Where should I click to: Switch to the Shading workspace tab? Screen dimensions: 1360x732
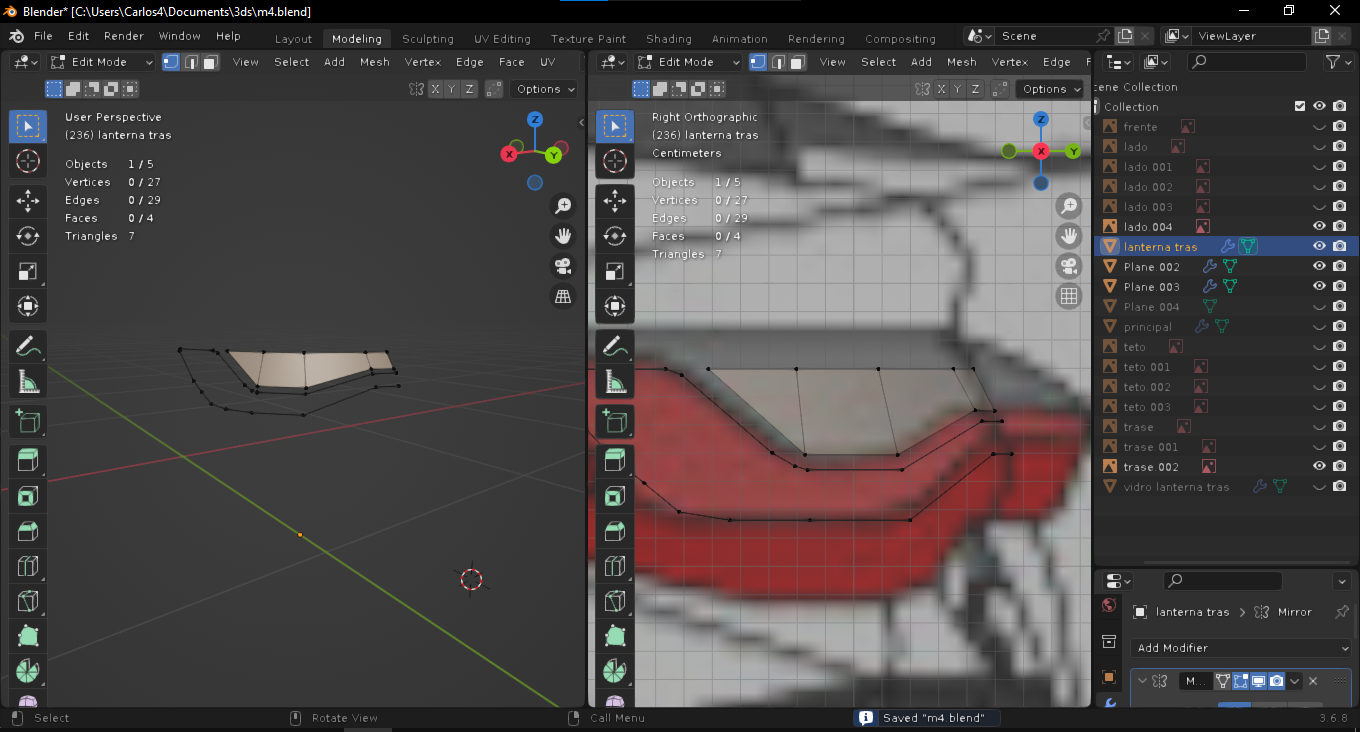point(669,39)
